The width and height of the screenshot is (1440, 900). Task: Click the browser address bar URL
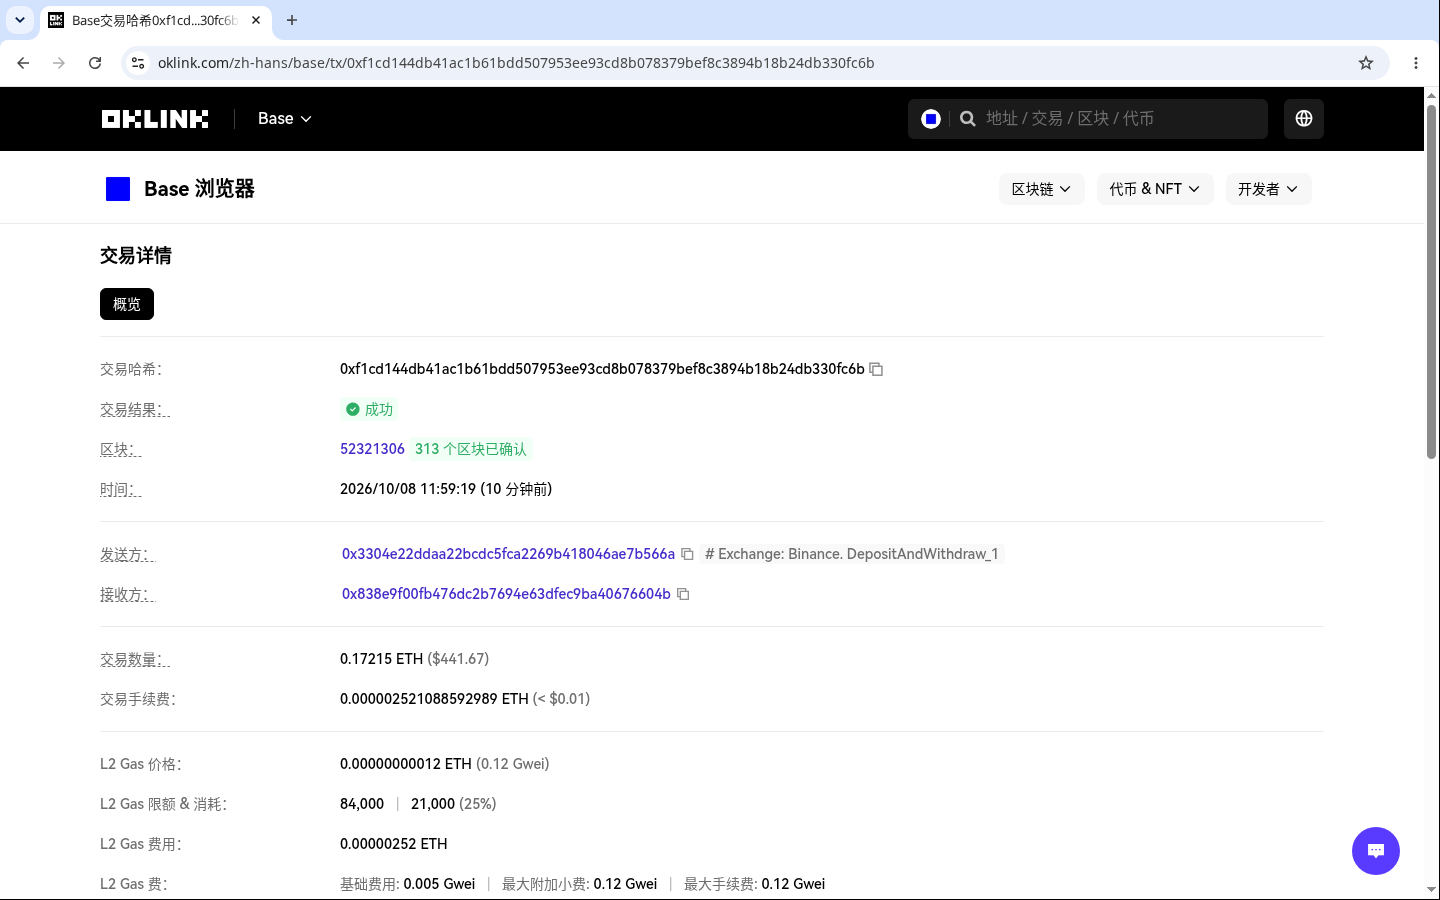516,63
